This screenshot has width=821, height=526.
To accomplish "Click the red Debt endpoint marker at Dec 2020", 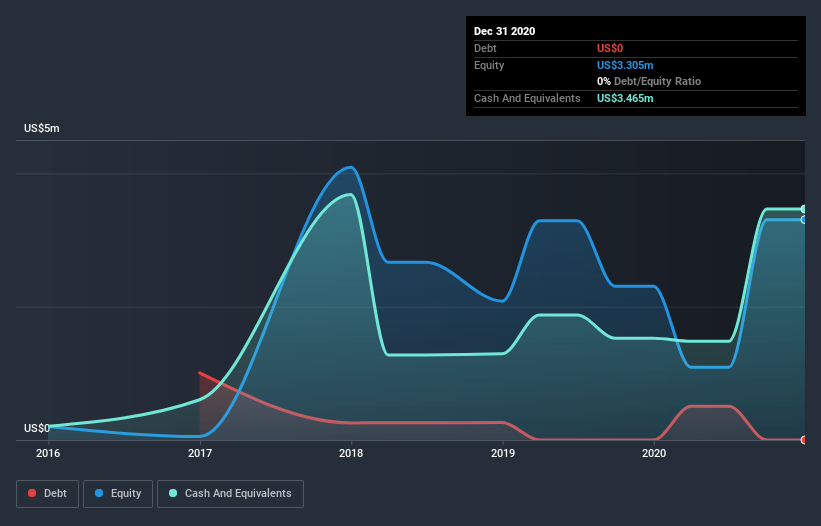I will pos(804,440).
